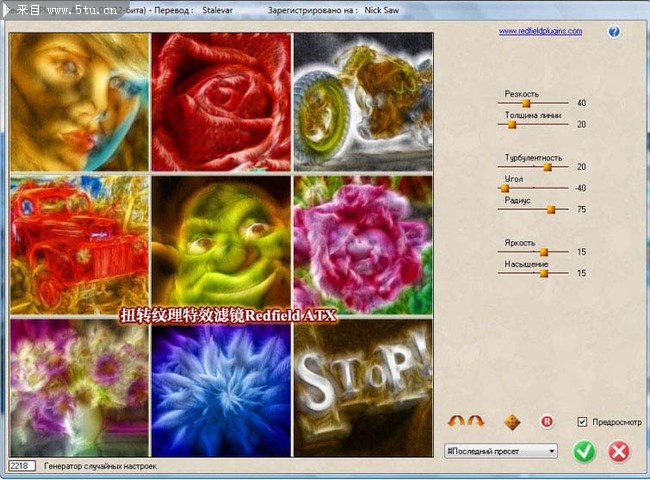
Task: Click the Угол slider handle
Action: (506, 188)
